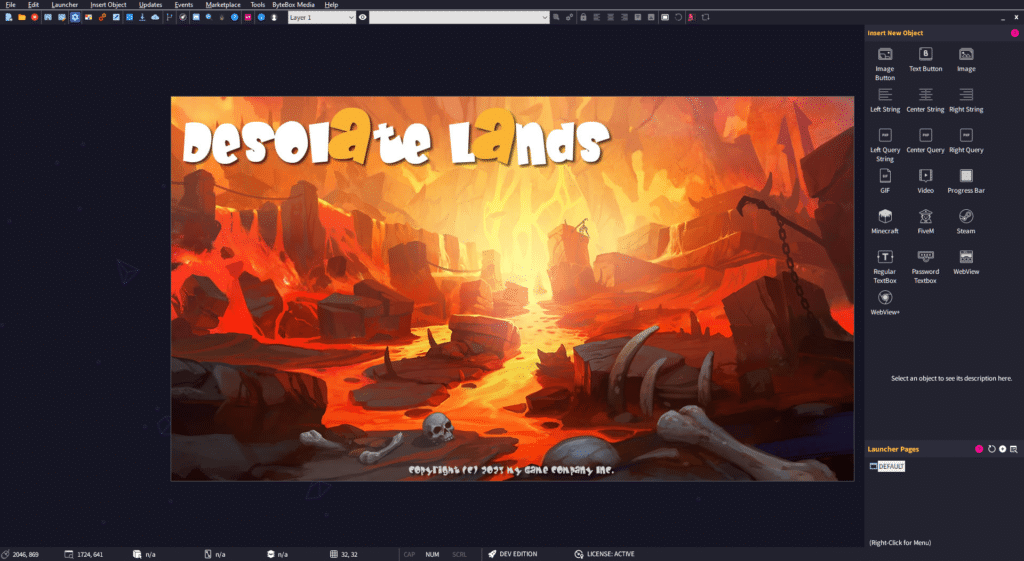Insert a Password Textbox object
1024x561 pixels.
(925, 266)
